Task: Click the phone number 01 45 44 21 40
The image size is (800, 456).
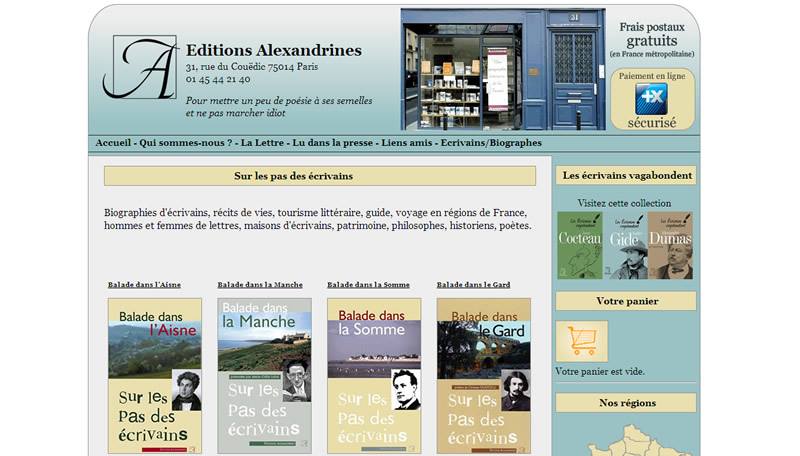Action: (218, 79)
